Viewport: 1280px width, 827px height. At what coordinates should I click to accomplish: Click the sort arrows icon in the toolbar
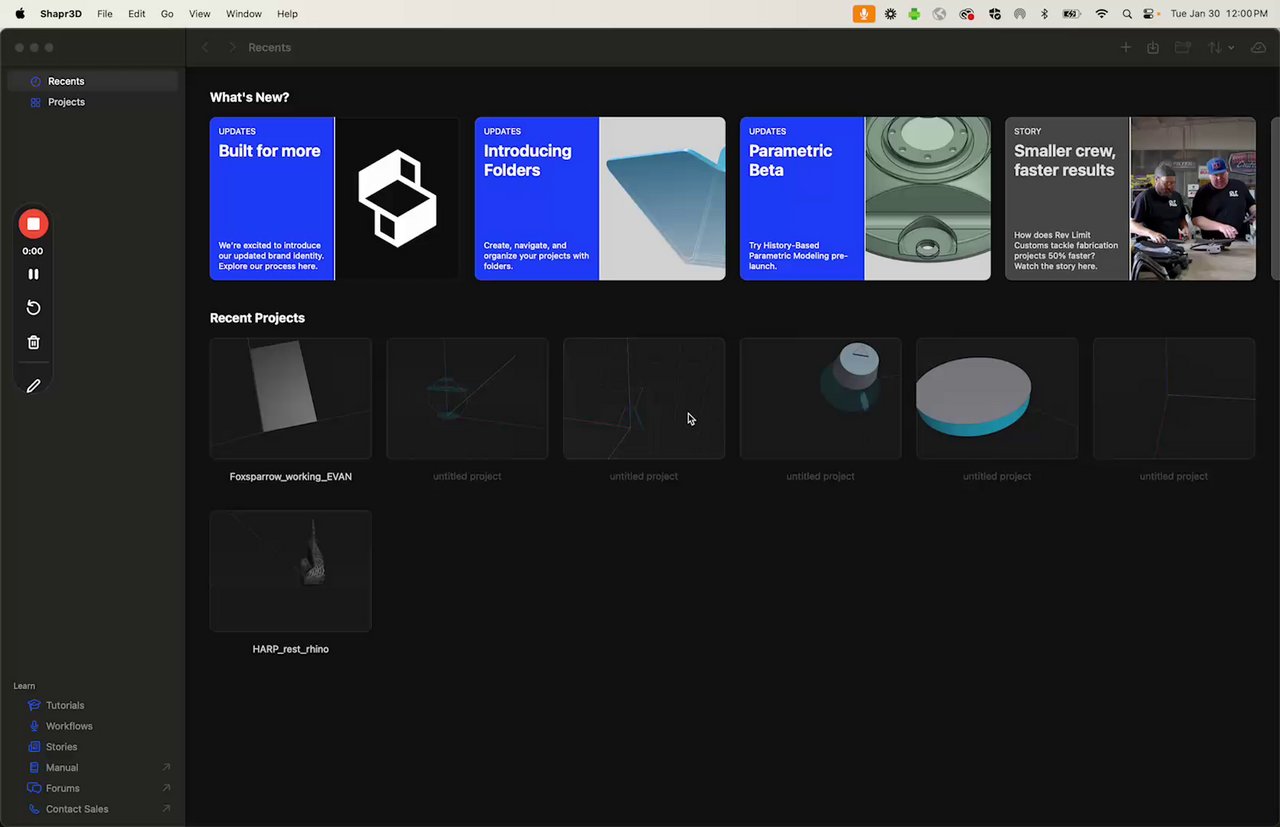pos(1215,48)
